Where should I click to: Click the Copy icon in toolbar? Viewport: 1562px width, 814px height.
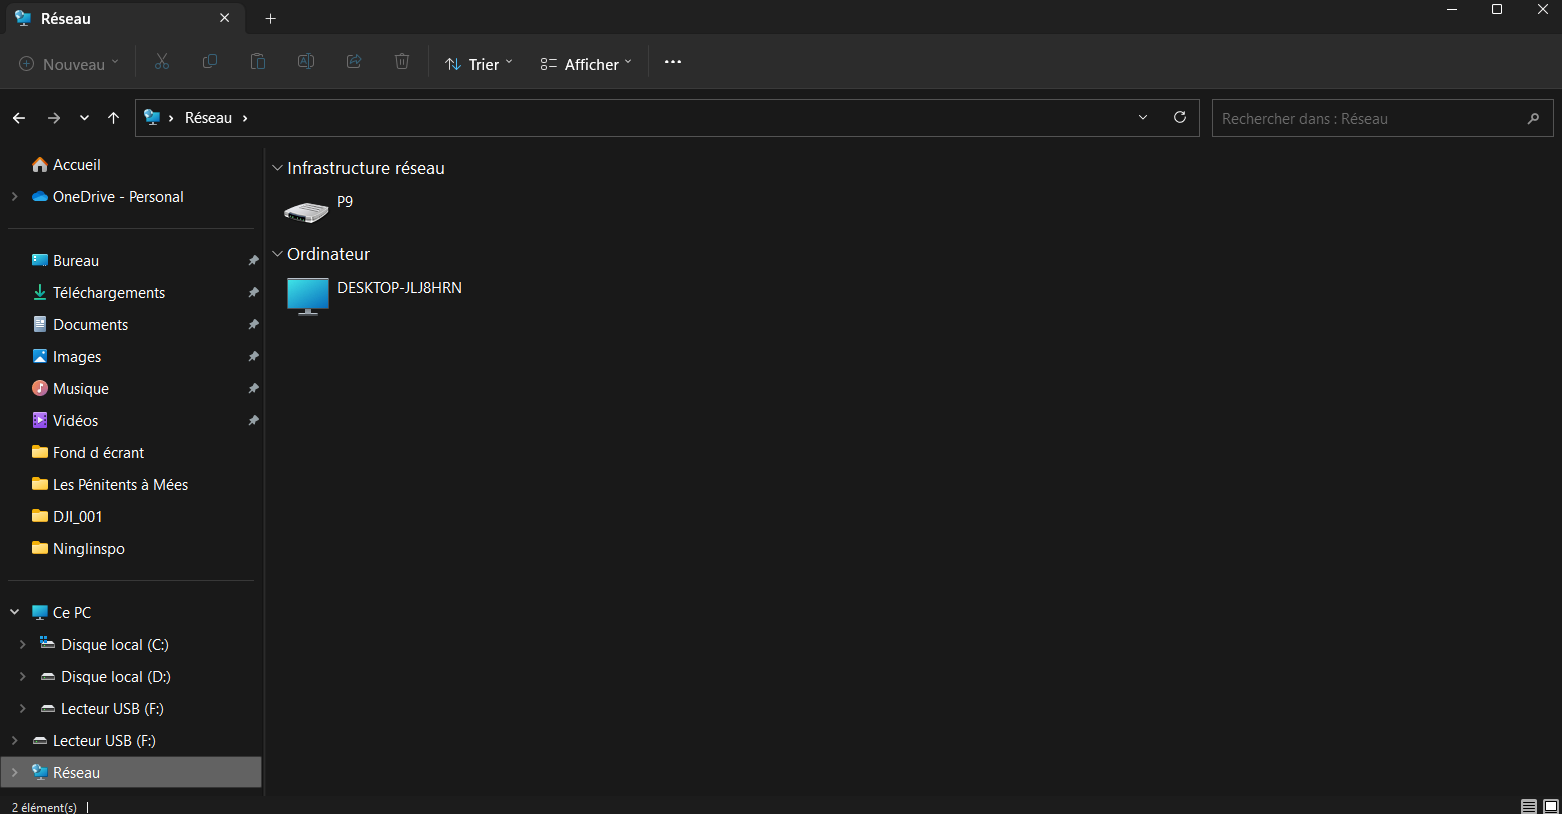(210, 62)
